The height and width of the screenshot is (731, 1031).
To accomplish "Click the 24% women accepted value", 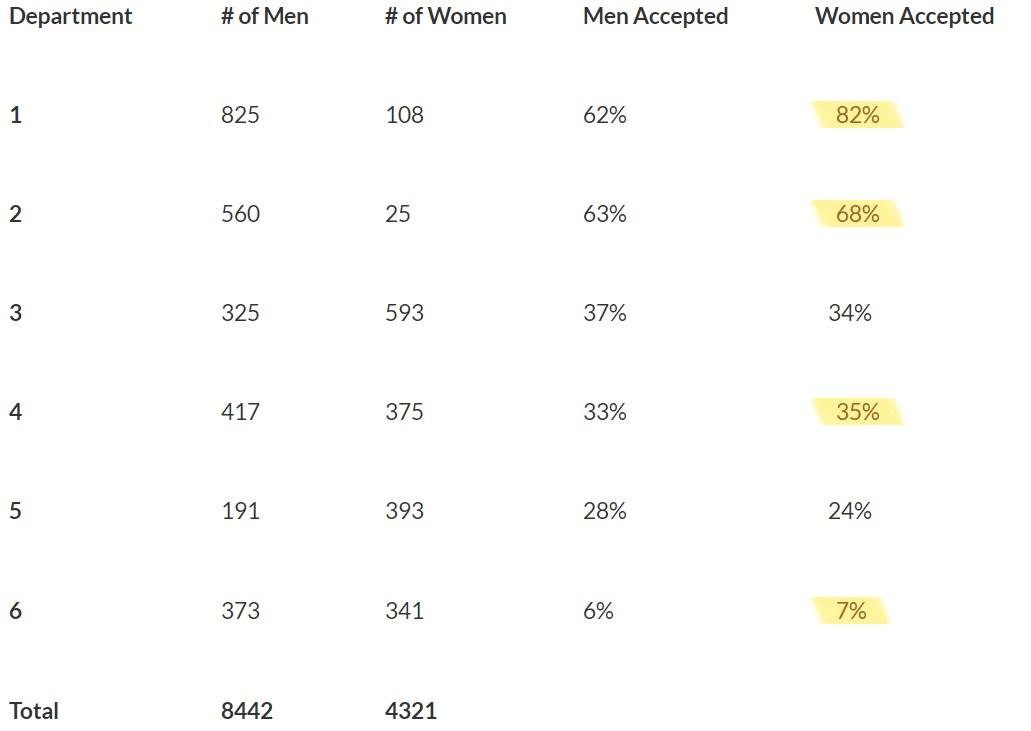I will pyautogui.click(x=849, y=511).
